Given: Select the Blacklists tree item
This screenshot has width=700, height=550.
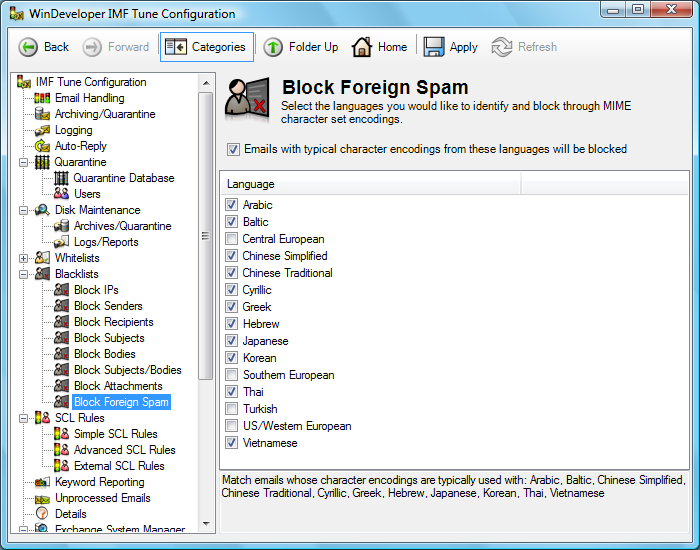Looking at the screenshot, I should click(x=76, y=274).
